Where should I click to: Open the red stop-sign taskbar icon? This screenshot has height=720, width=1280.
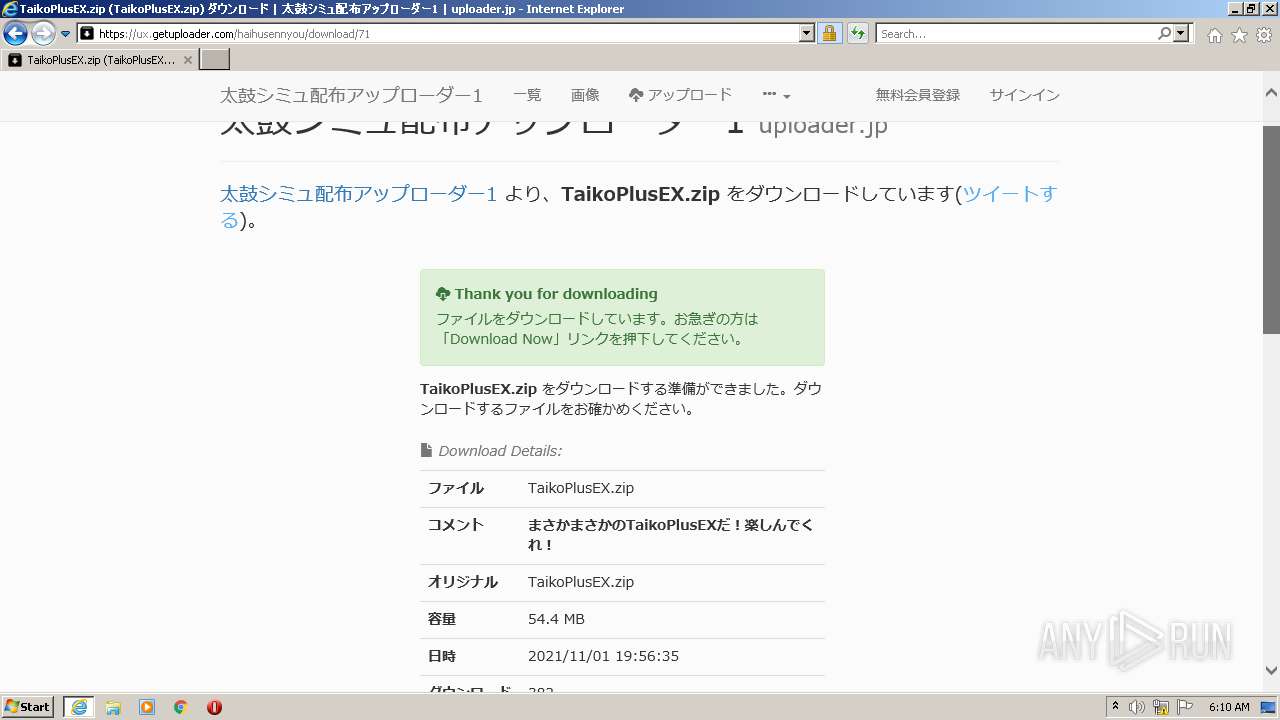214,707
